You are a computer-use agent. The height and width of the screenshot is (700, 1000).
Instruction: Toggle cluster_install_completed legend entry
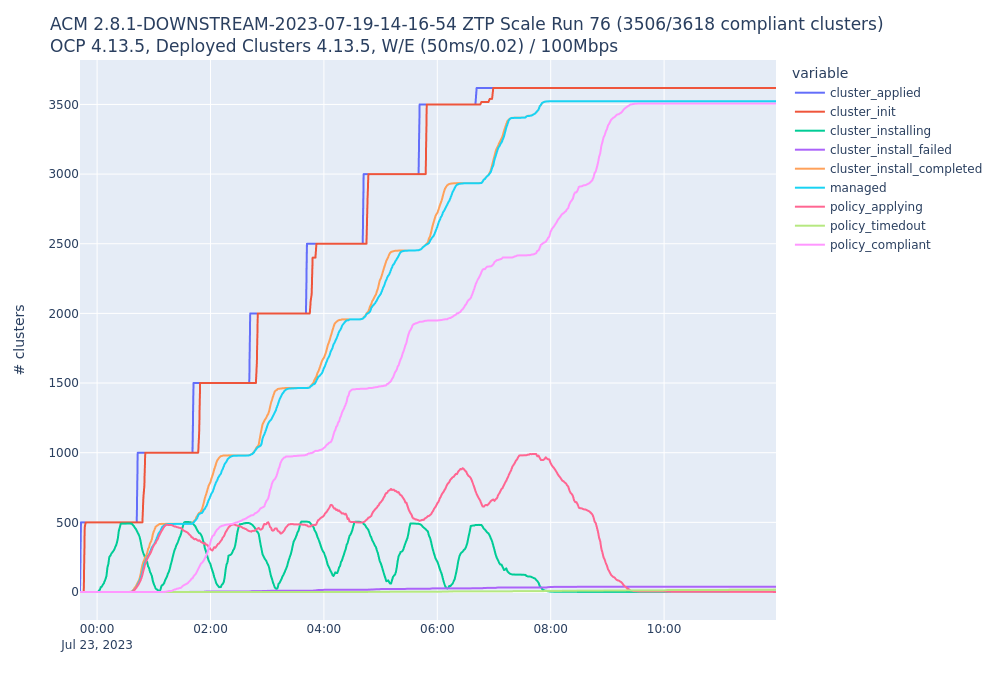[x=888, y=169]
